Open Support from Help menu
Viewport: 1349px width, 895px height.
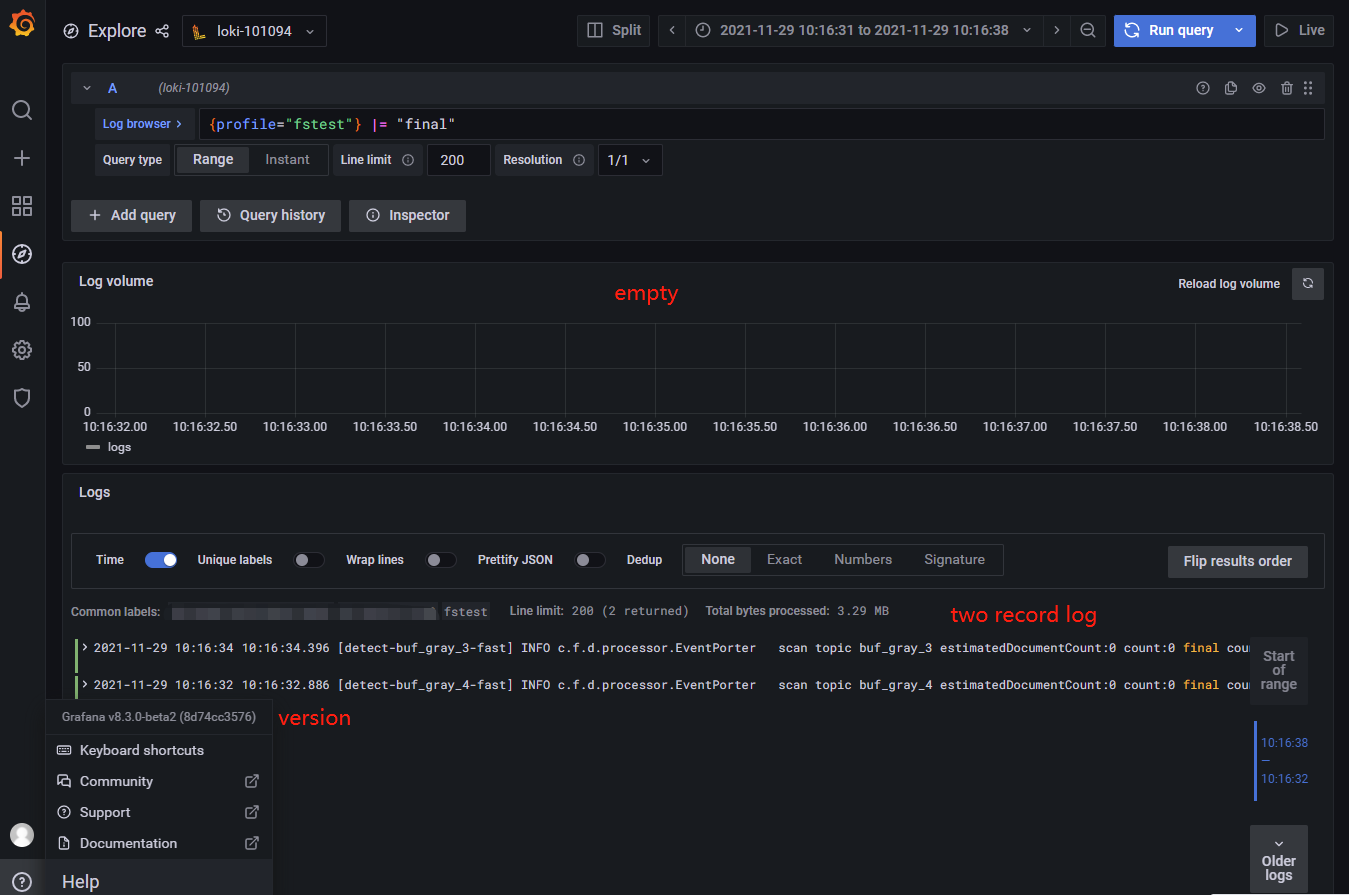159,812
